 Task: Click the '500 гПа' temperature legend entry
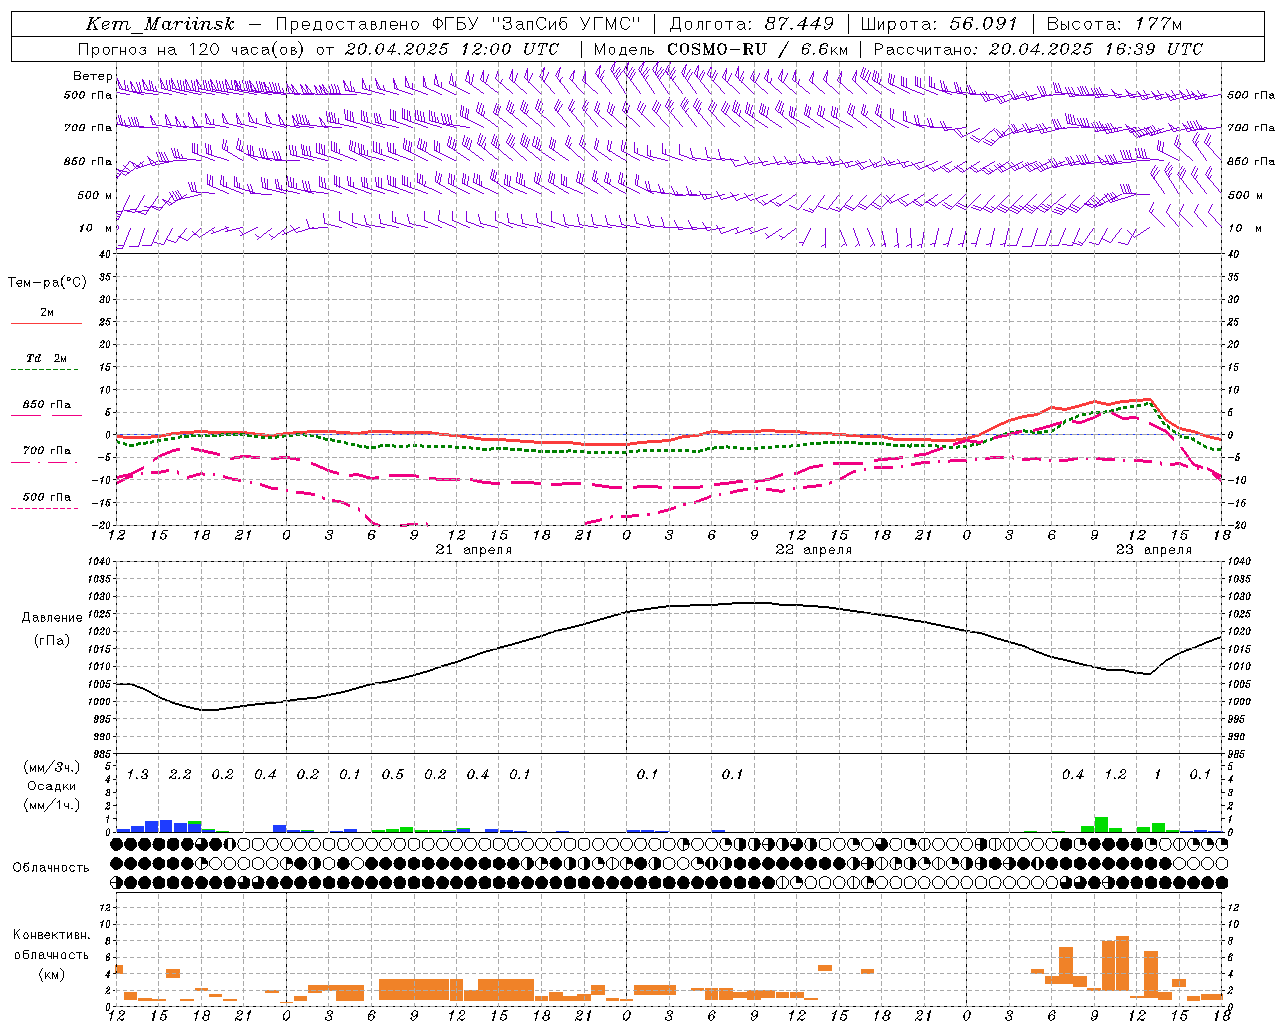pos(47,497)
